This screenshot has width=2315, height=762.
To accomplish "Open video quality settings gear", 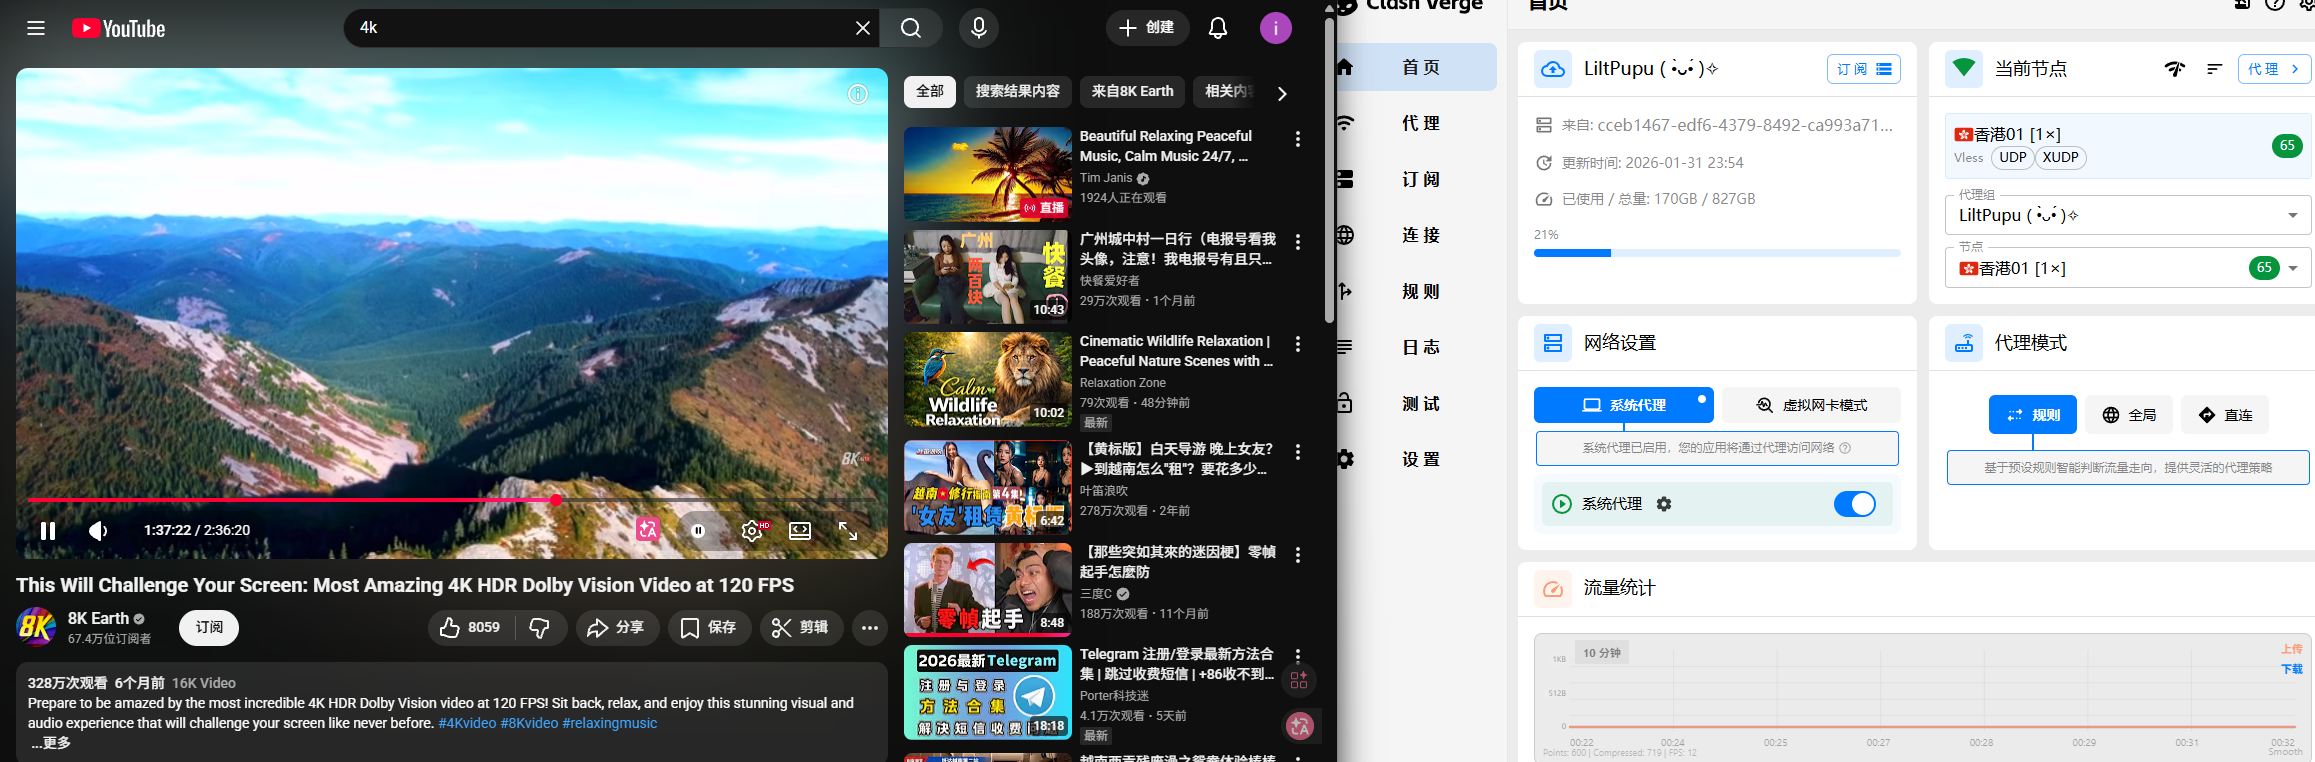I will (752, 531).
